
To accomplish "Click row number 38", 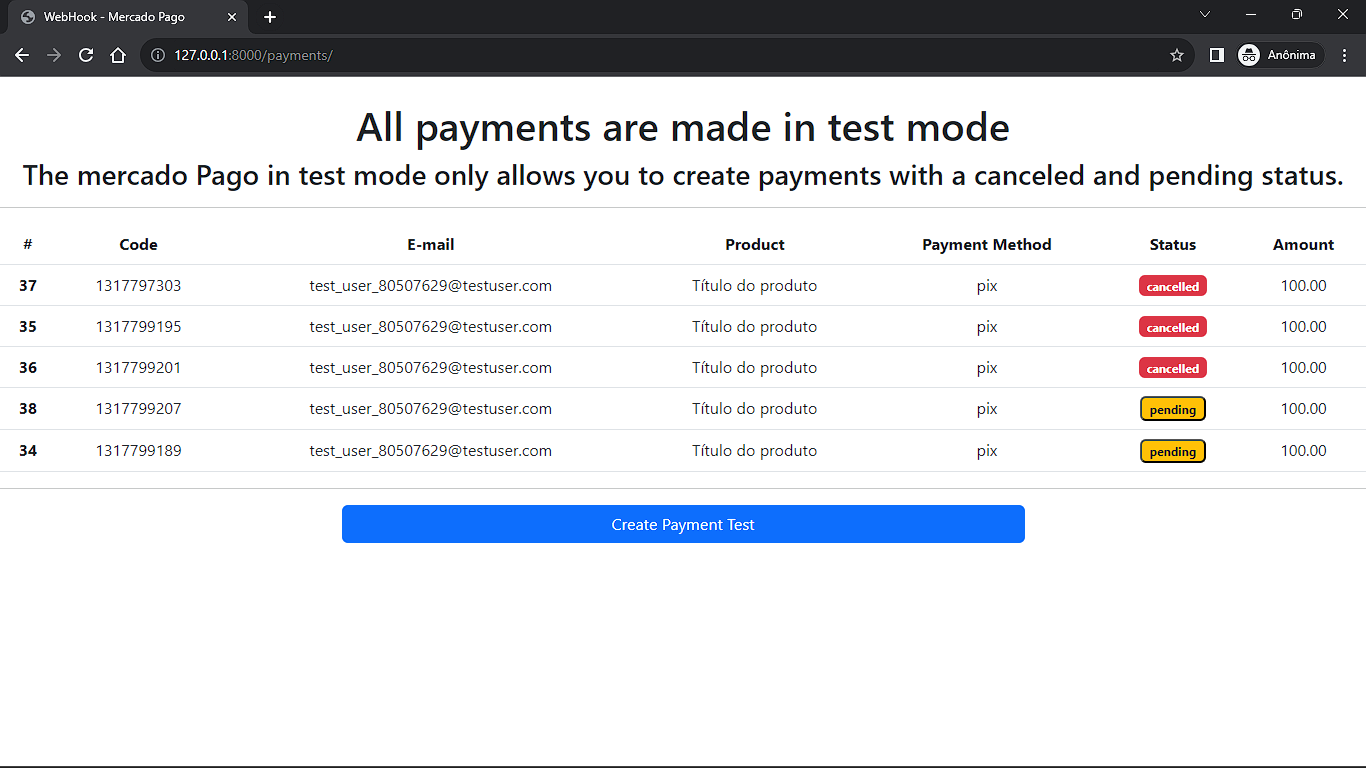I will click(28, 409).
